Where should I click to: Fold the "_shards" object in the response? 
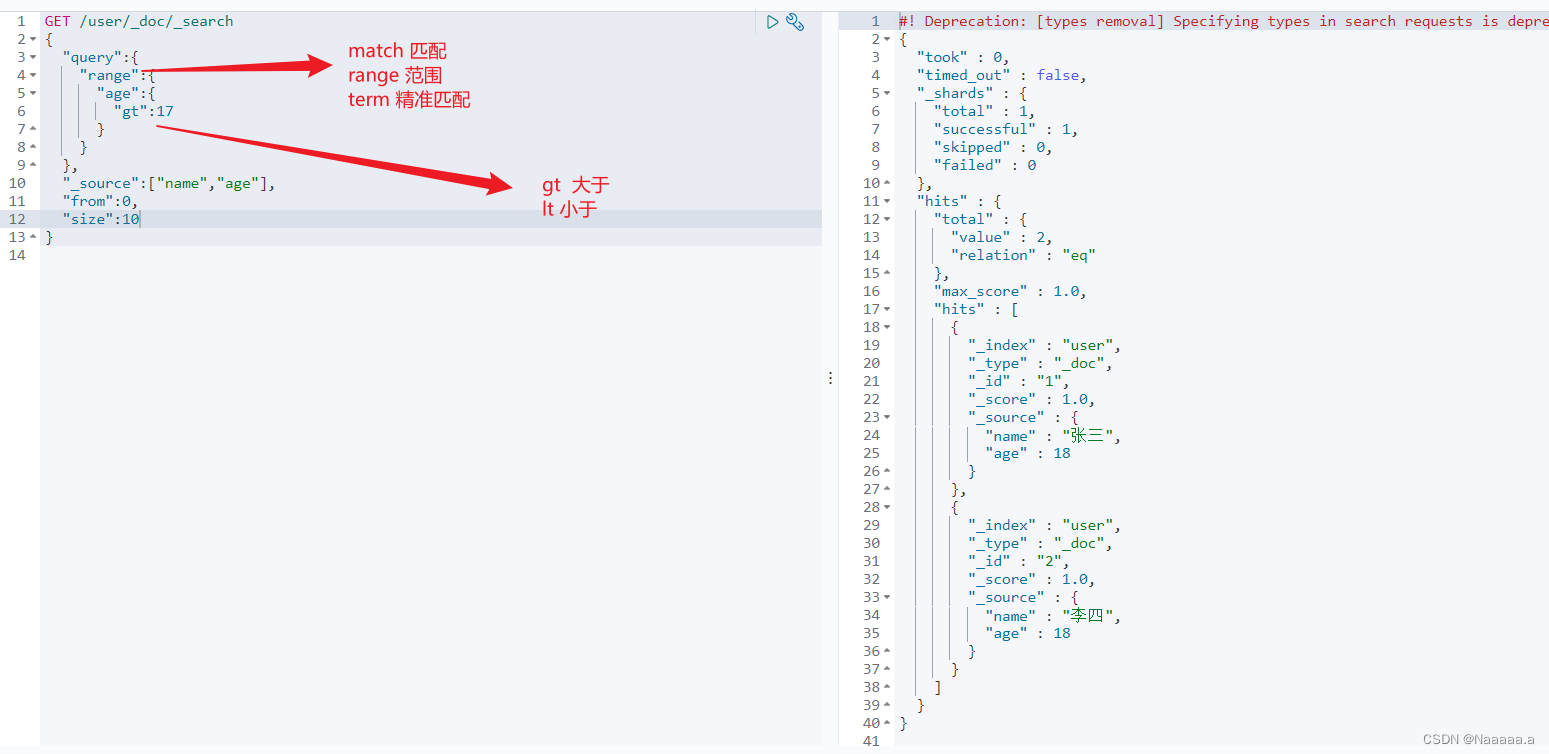(x=887, y=93)
